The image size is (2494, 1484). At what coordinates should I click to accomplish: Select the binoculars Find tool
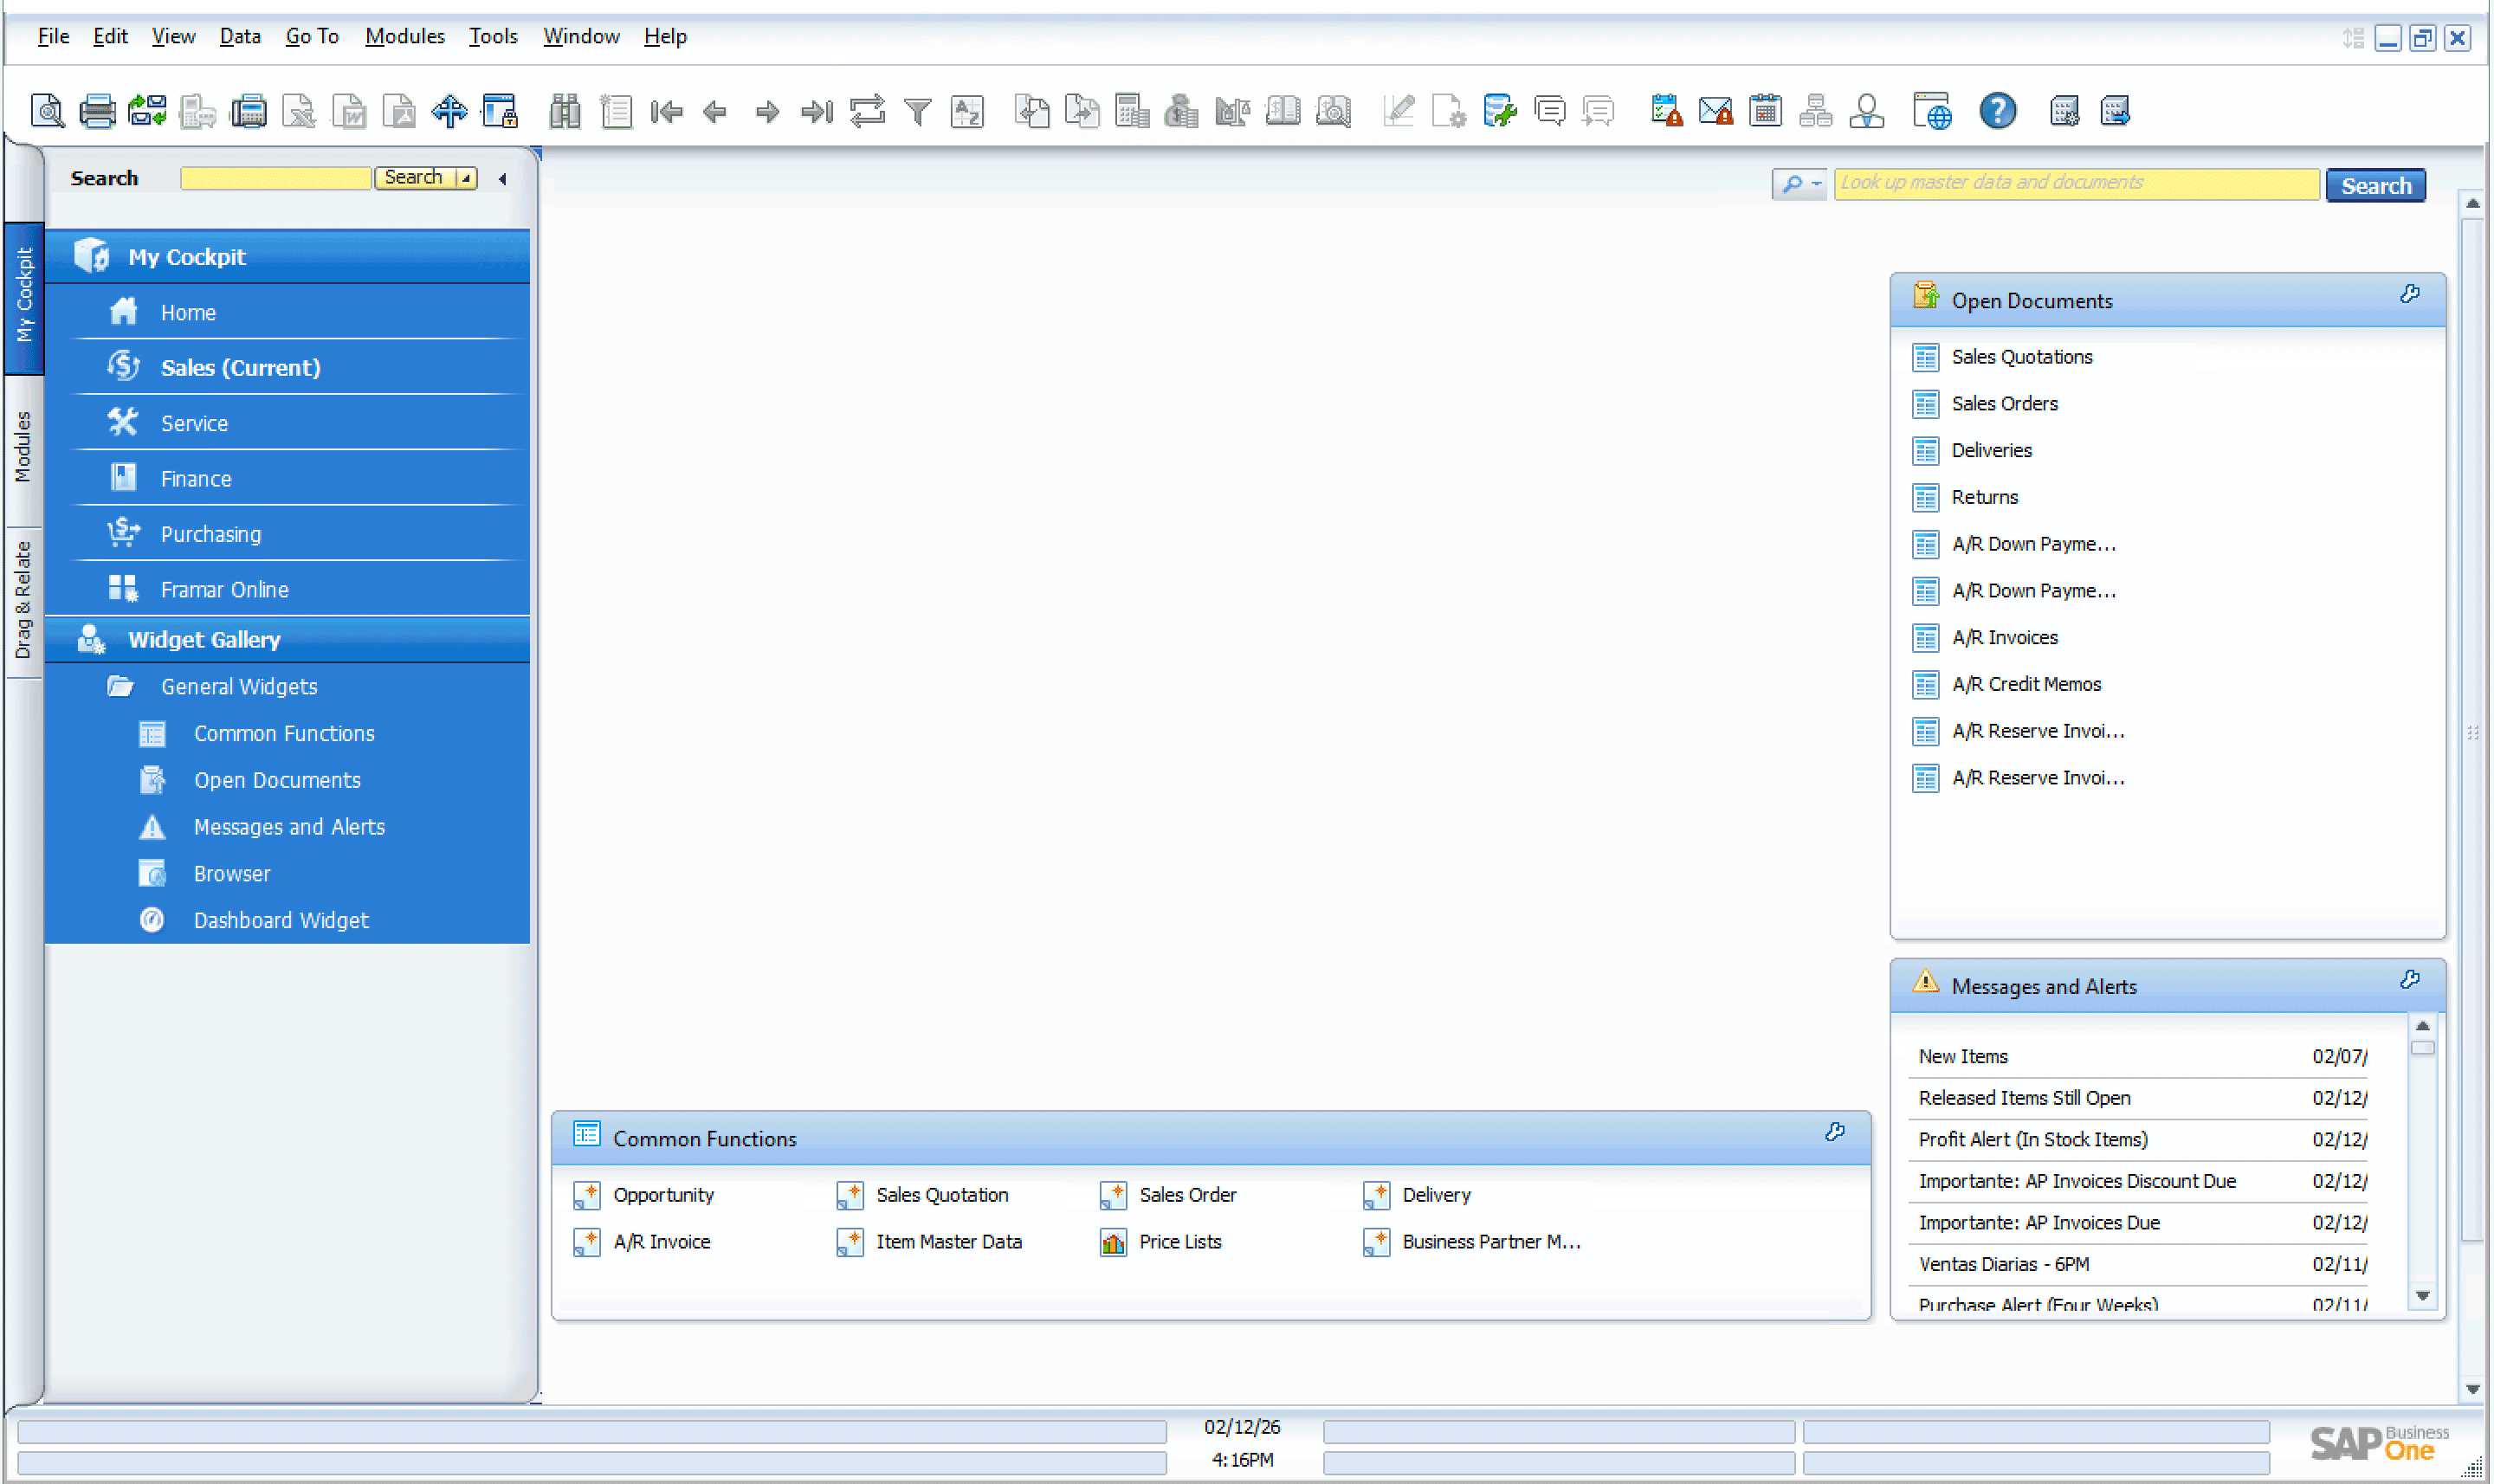(566, 110)
